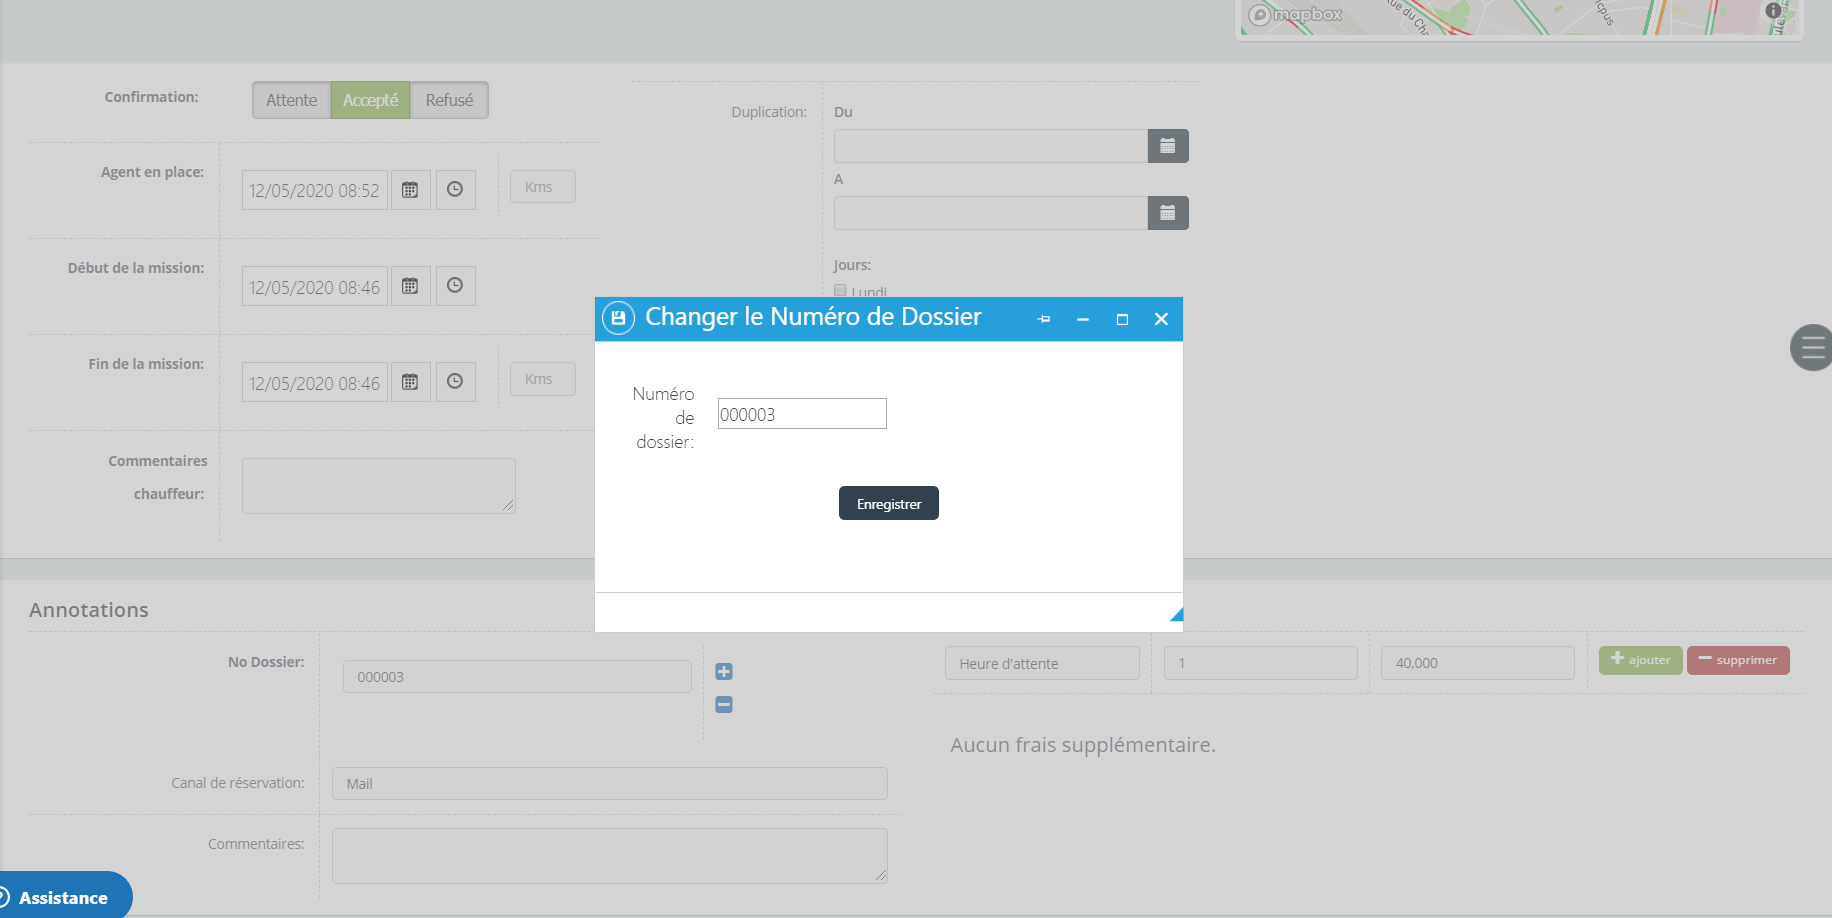
Task: Set confirmation to Attente
Action: (x=291, y=100)
